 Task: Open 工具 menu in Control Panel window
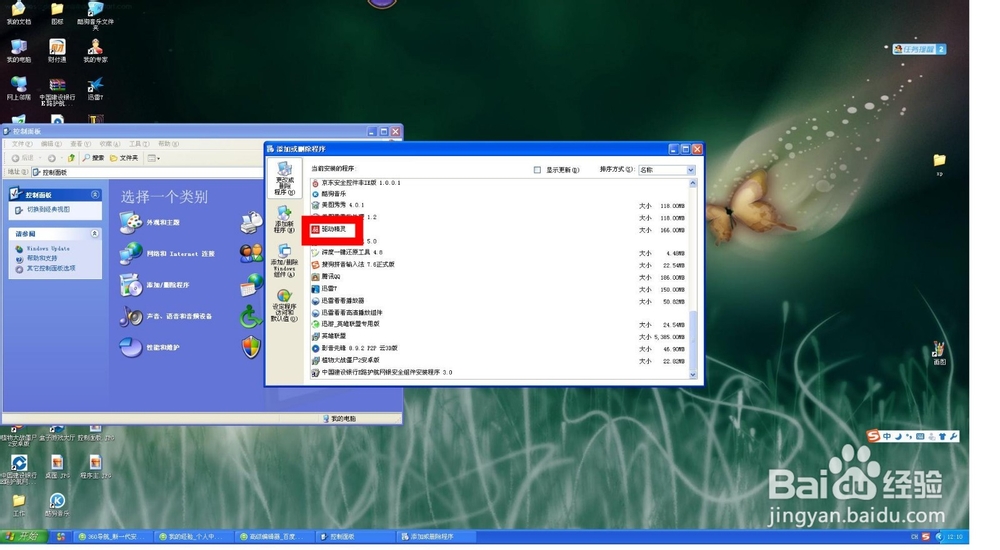[139, 144]
